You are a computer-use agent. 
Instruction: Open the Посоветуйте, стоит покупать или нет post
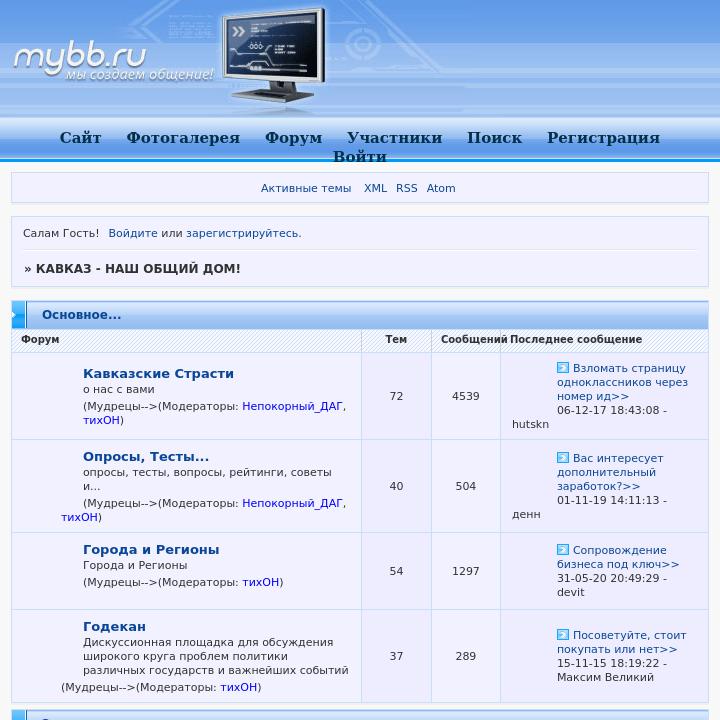622,642
